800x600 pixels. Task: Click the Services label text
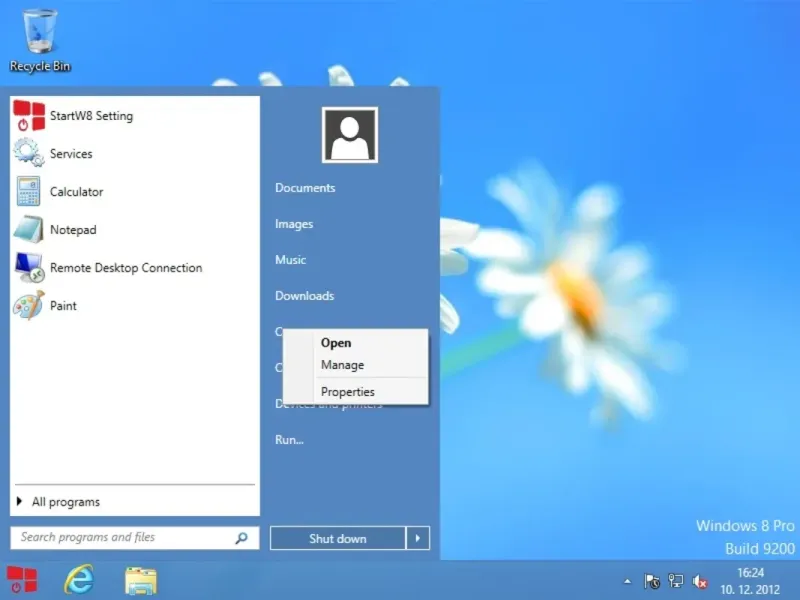(x=71, y=154)
